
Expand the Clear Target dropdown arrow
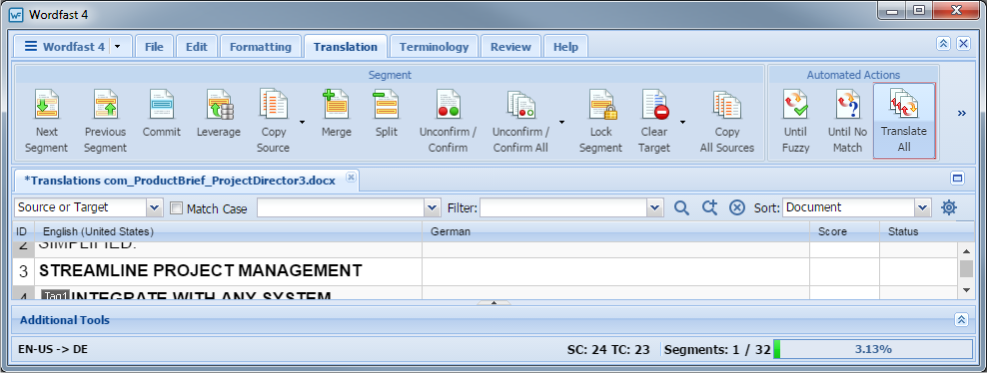(682, 121)
